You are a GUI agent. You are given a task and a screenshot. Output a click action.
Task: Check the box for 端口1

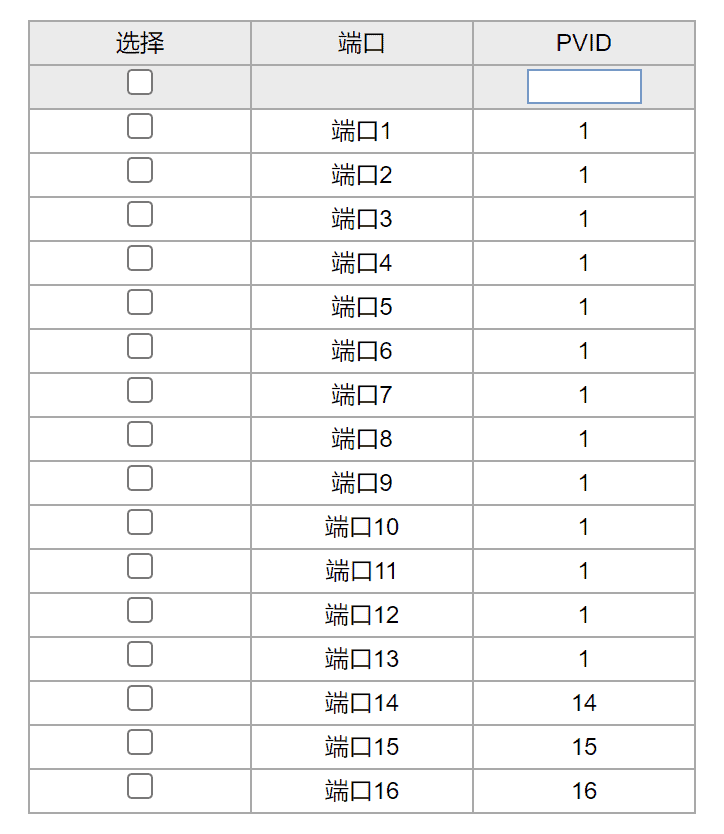140,127
